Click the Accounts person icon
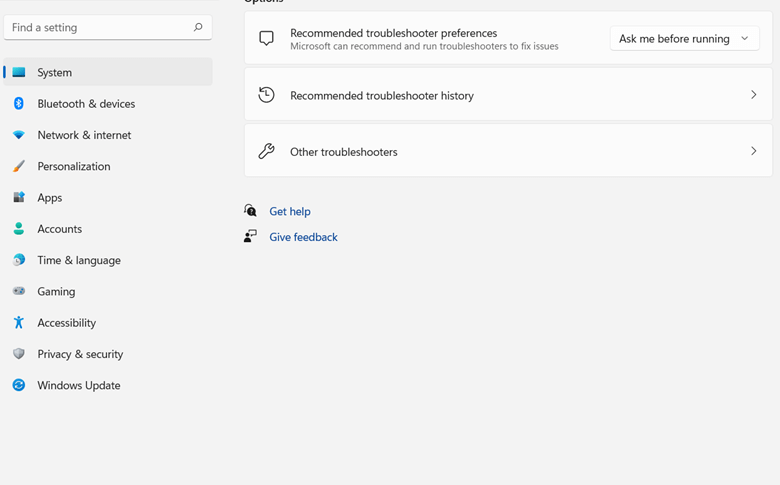780x485 pixels. tap(19, 229)
